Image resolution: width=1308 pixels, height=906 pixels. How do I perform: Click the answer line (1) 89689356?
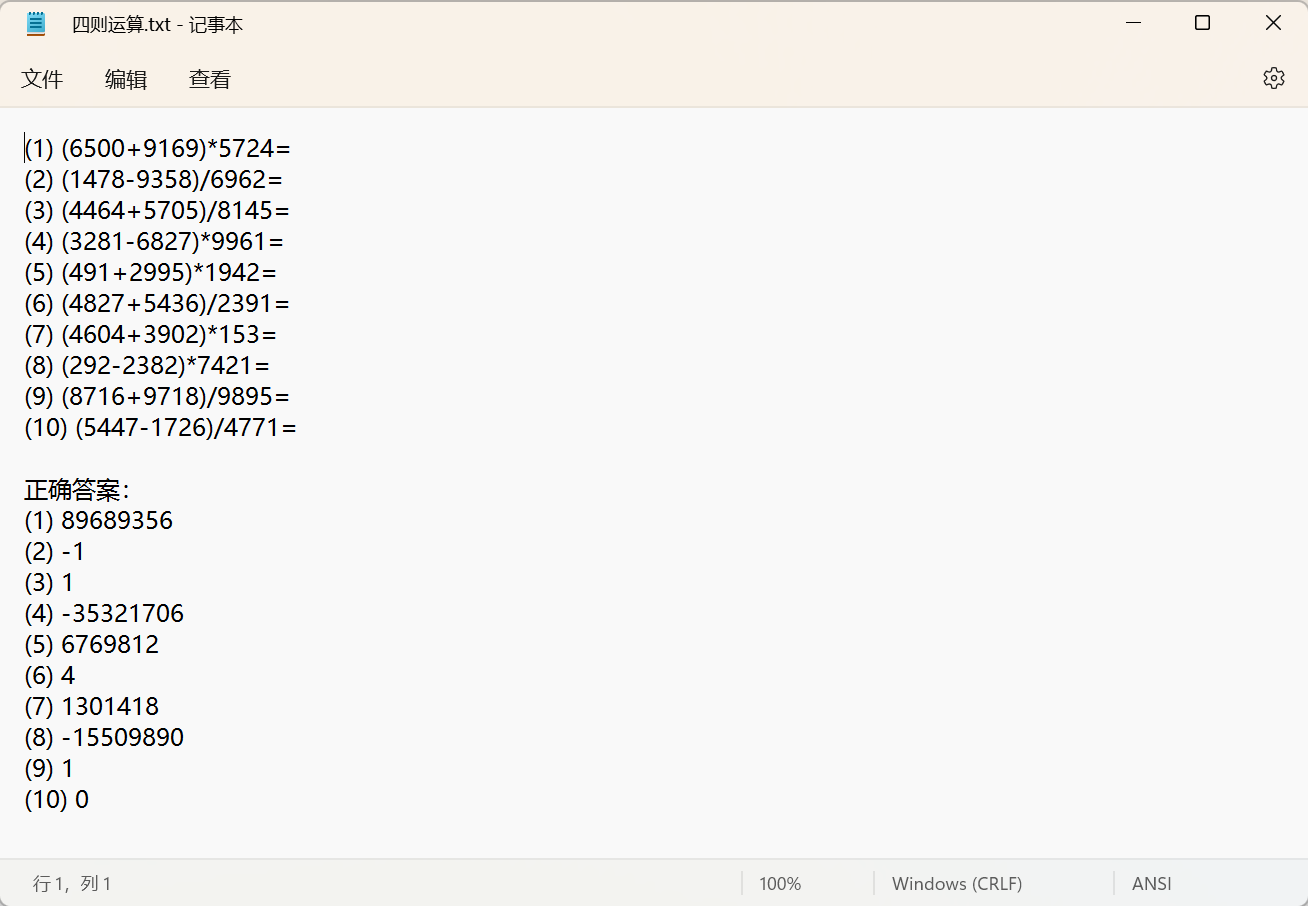[99, 521]
